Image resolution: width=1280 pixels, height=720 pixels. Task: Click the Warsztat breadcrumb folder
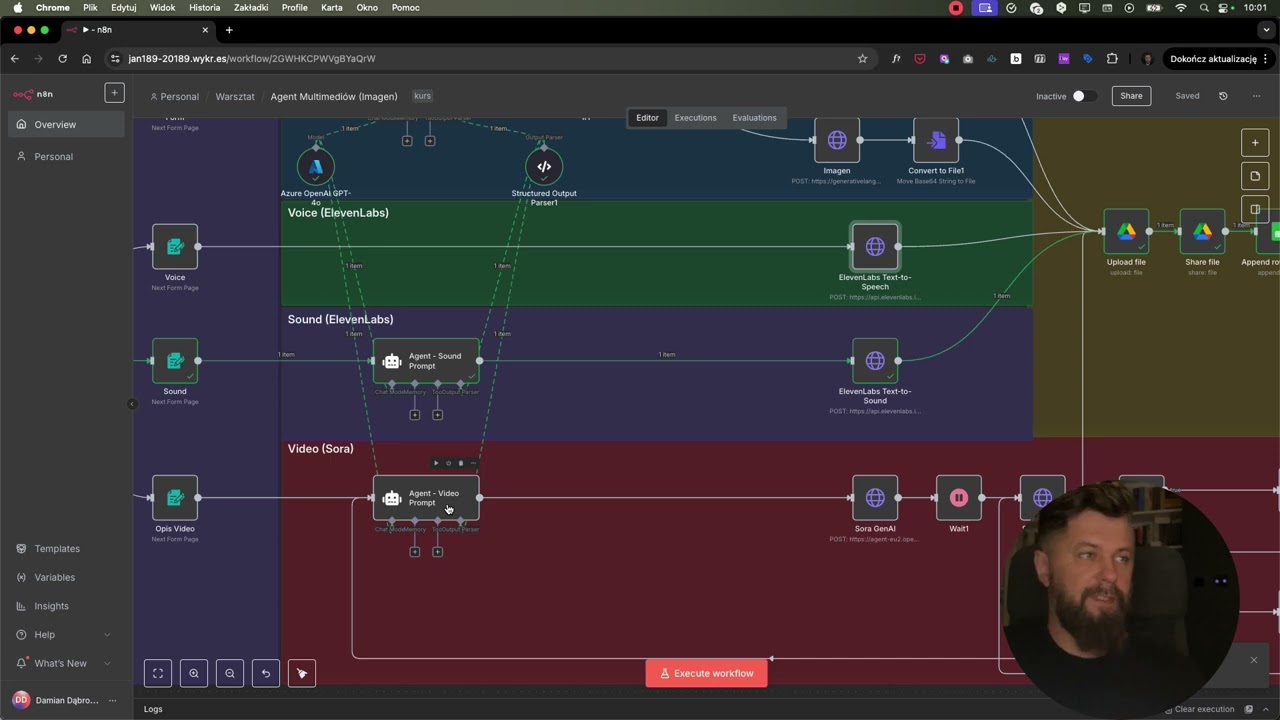tap(235, 97)
